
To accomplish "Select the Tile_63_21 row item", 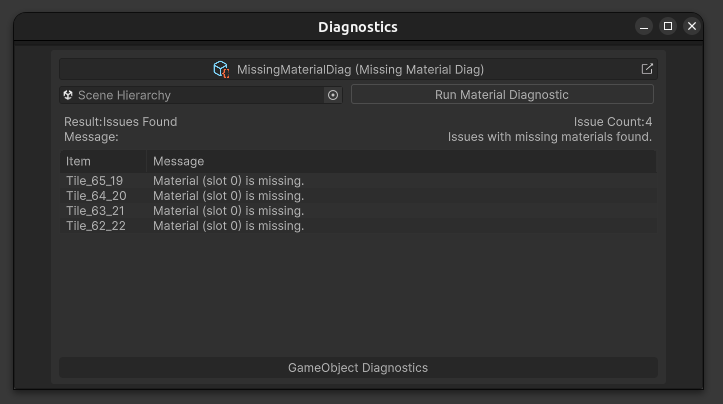I will (x=95, y=211).
